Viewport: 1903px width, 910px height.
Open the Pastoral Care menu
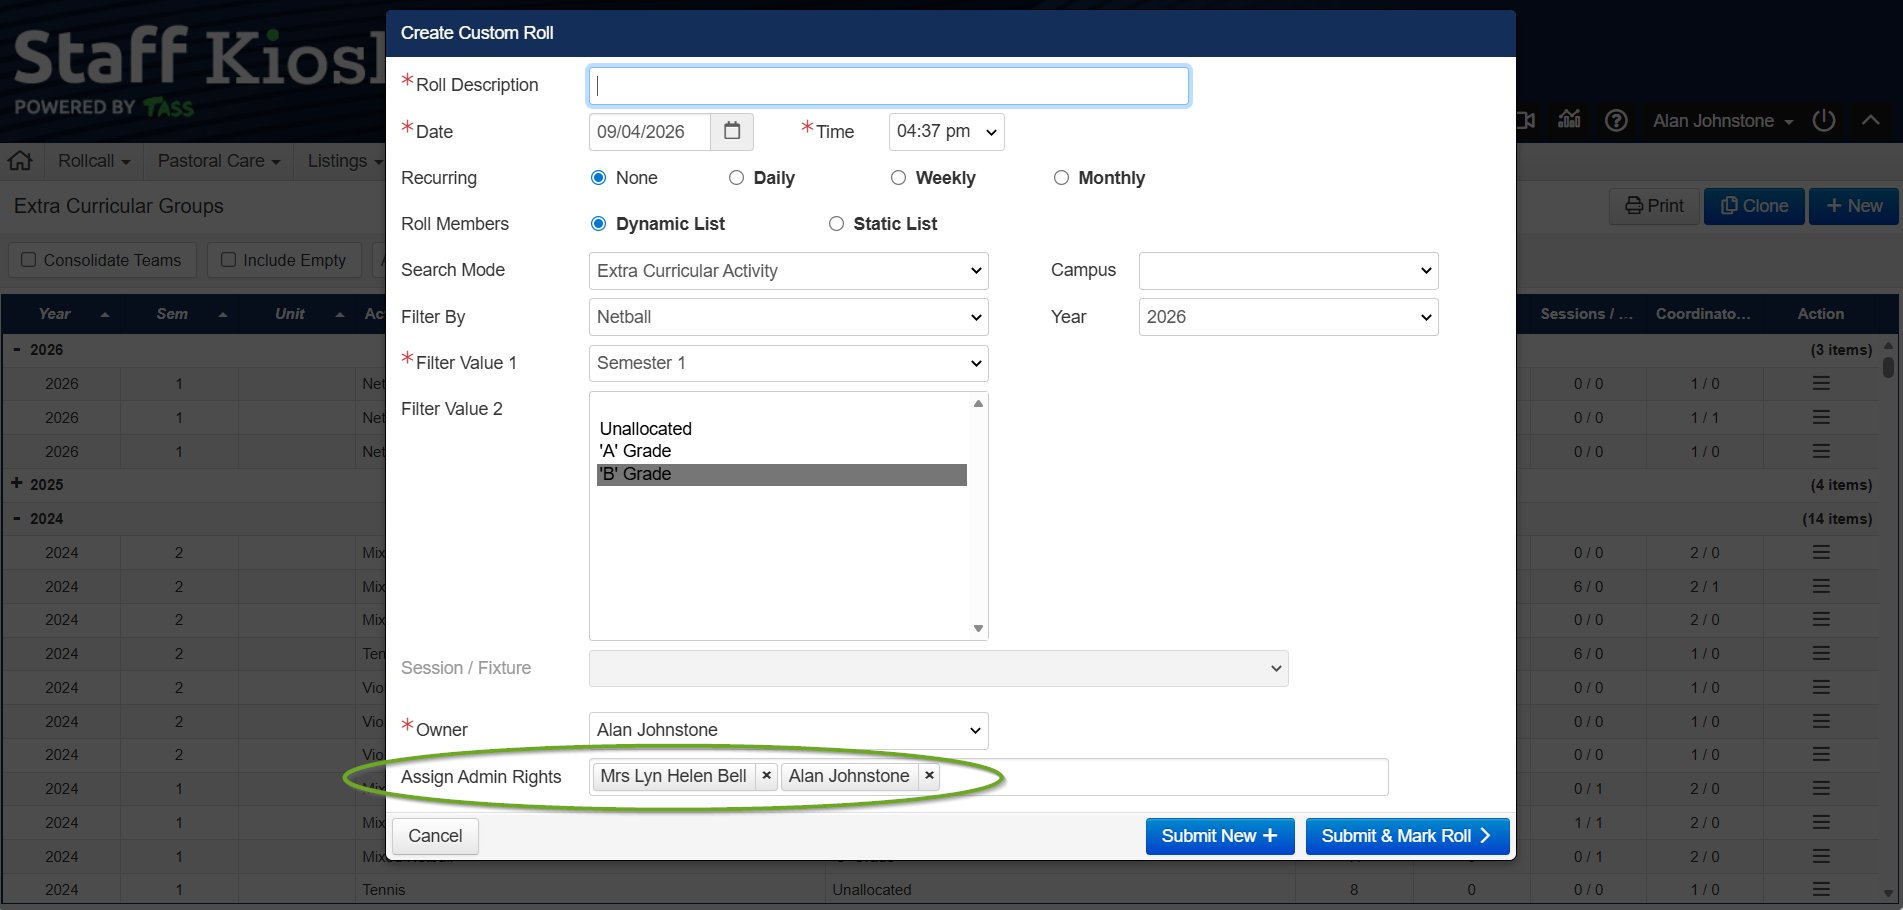click(x=218, y=161)
